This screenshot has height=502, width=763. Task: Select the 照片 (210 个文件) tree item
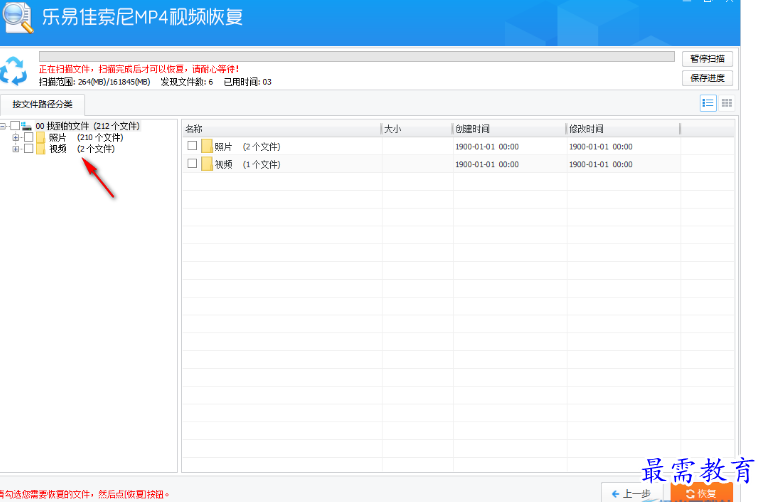pyautogui.click(x=86, y=138)
